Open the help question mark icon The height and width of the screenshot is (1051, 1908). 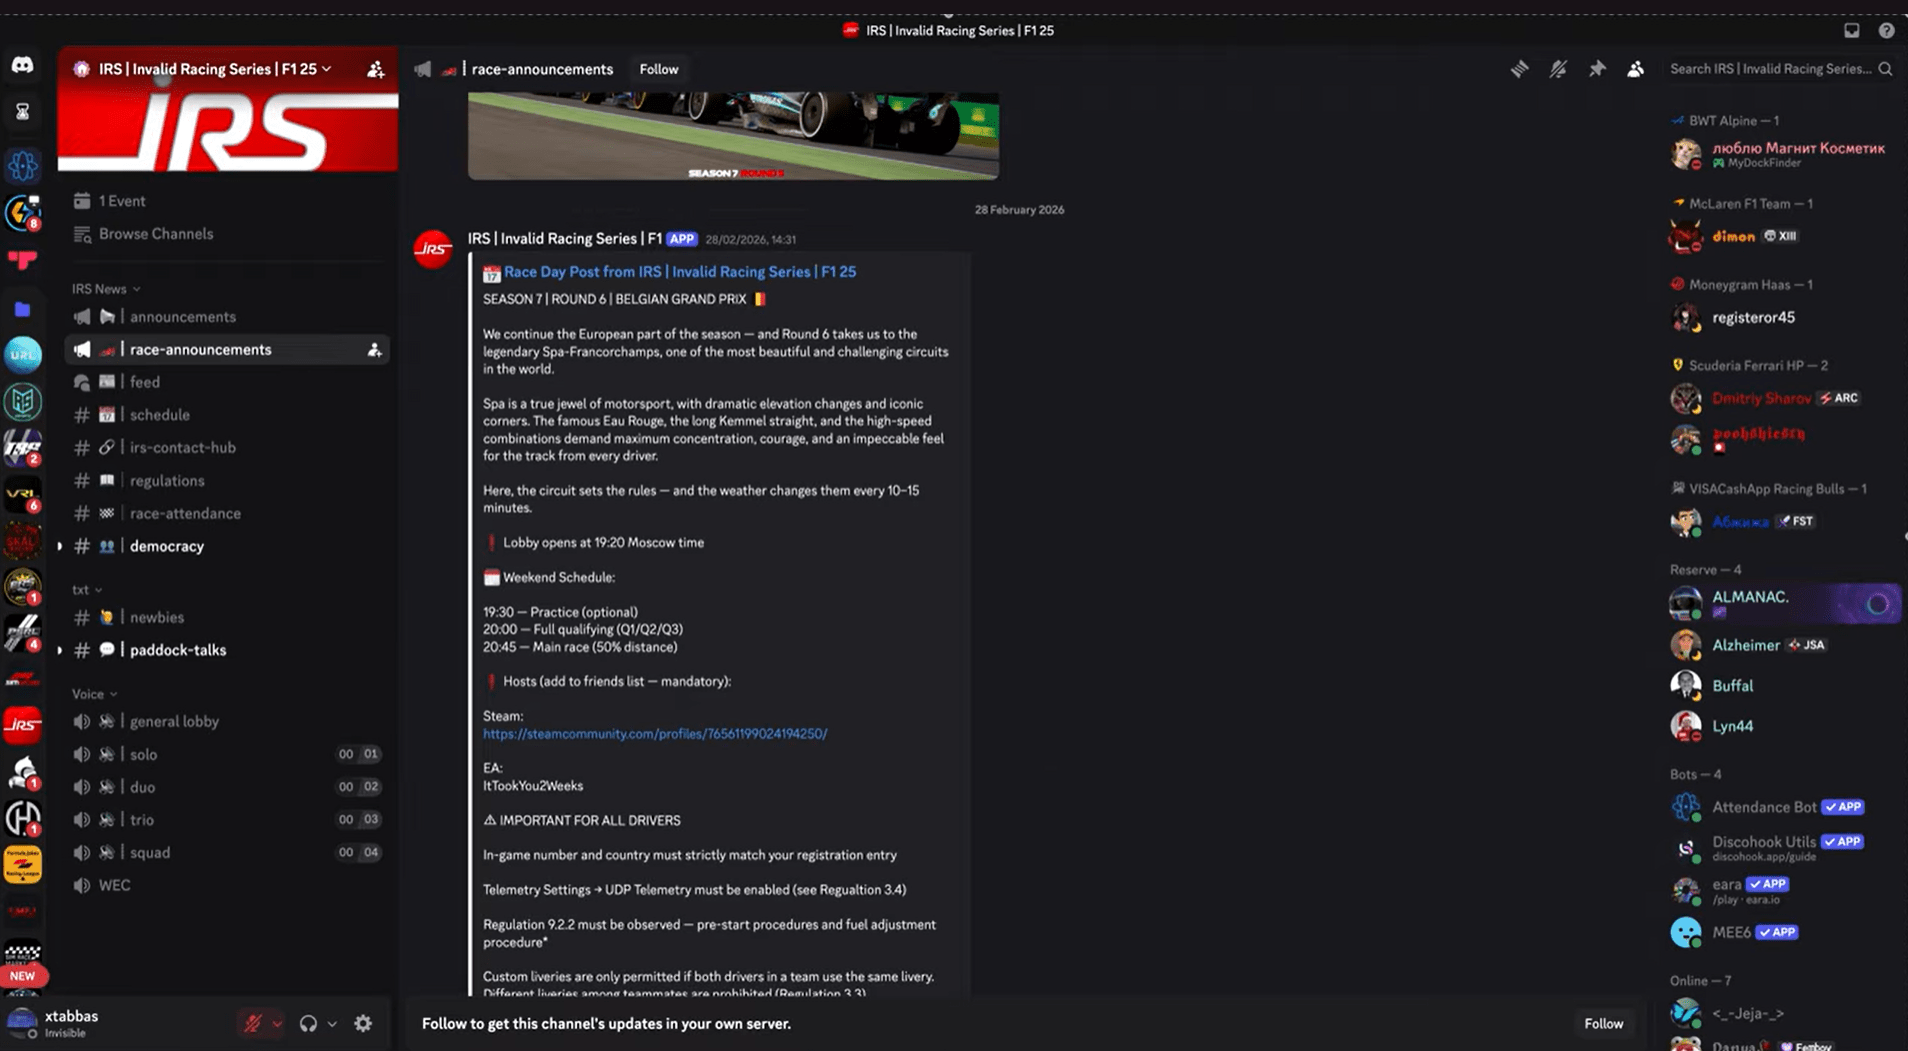(x=1886, y=31)
